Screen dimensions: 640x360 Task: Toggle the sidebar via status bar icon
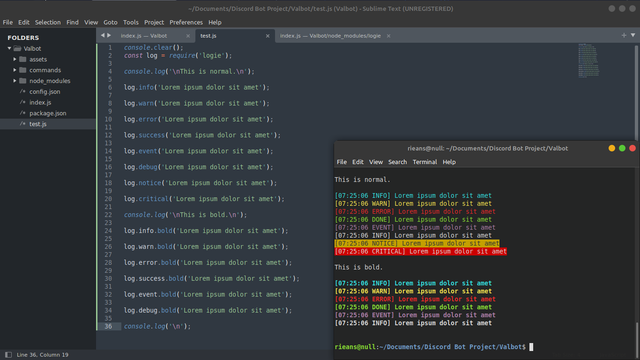point(8,355)
